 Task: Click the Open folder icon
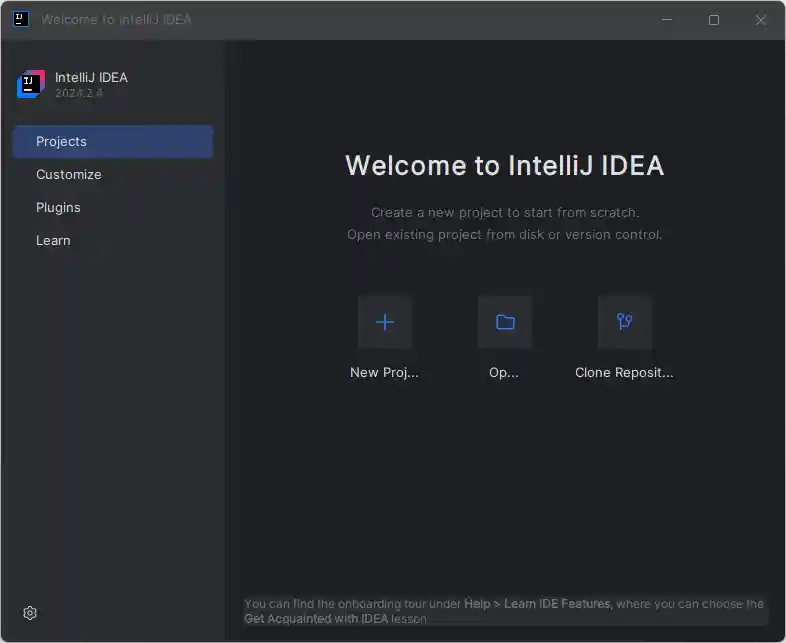tap(505, 322)
